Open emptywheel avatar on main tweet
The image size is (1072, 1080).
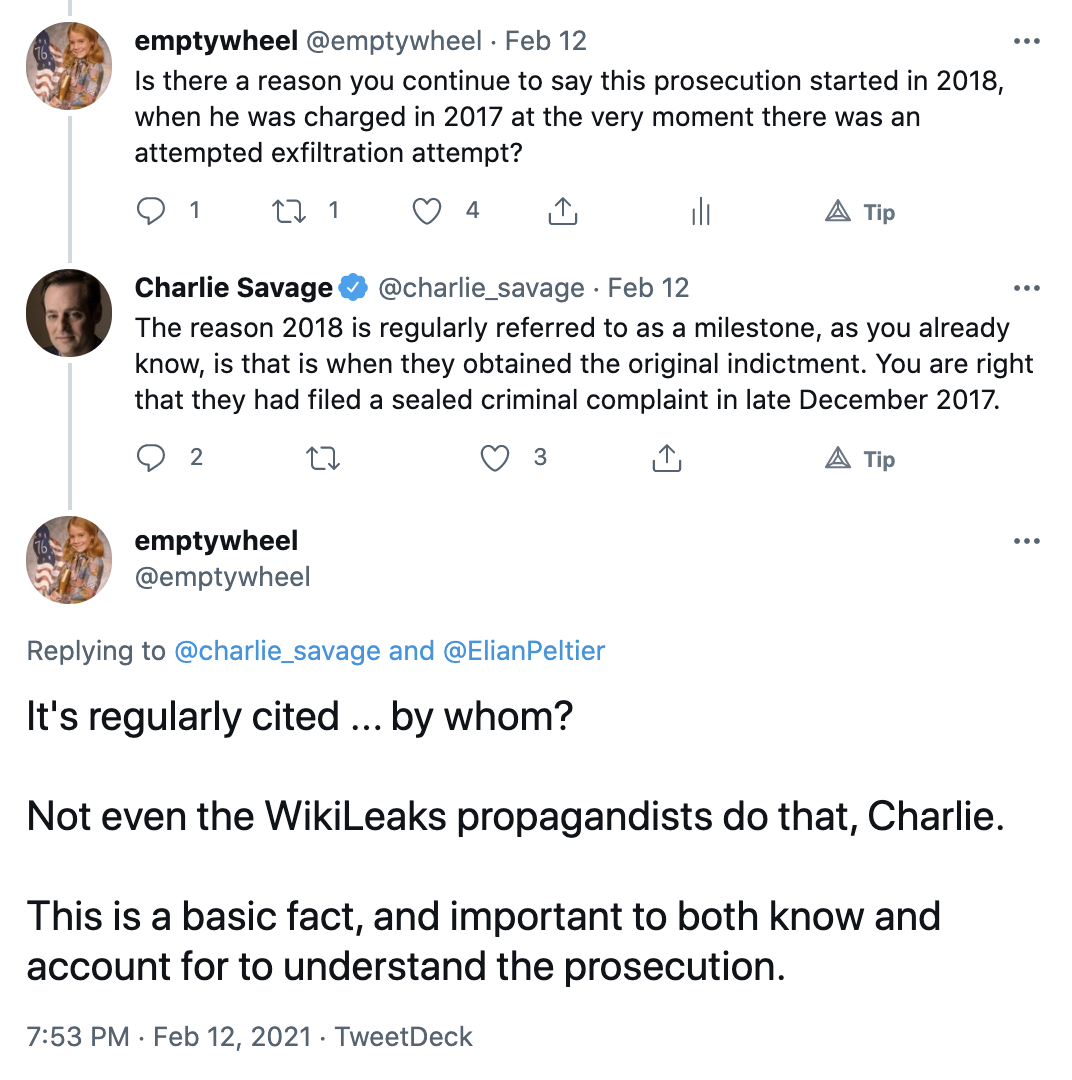(69, 560)
